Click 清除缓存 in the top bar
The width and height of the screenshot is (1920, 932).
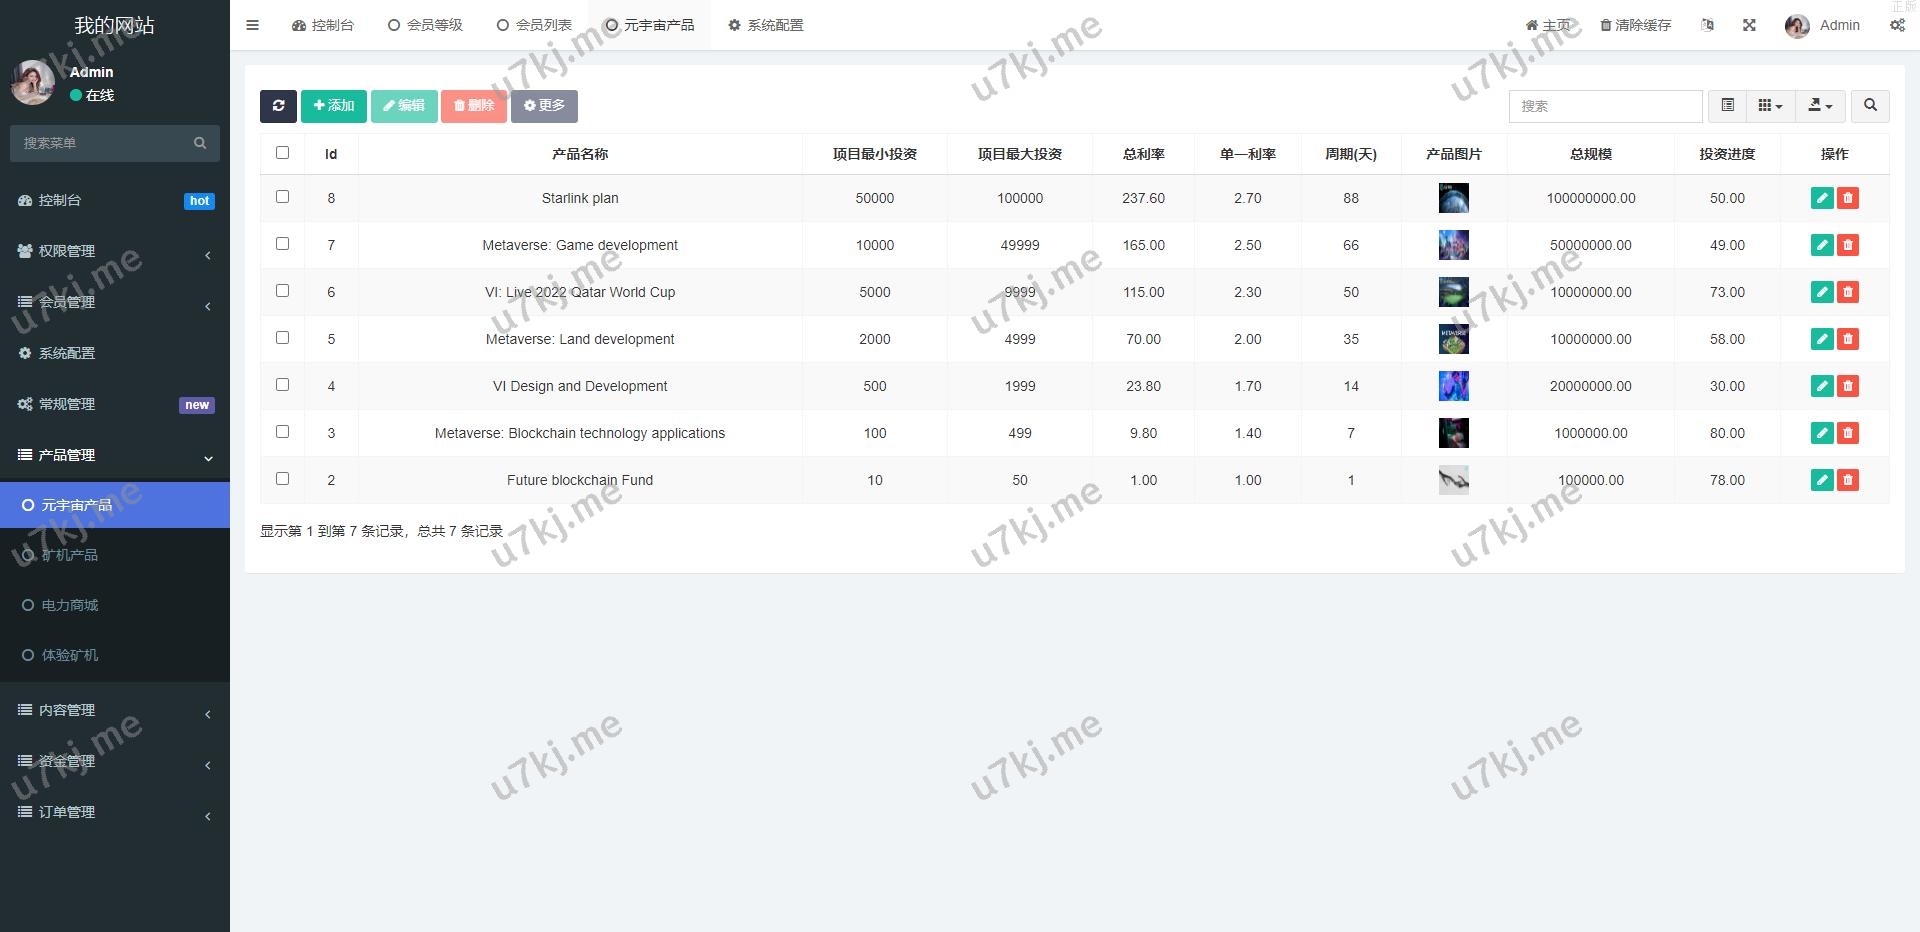tap(1636, 25)
